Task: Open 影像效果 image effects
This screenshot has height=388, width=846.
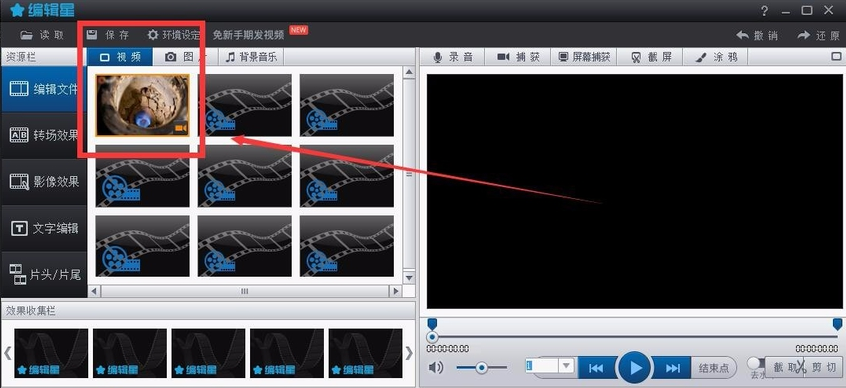Action: (43, 181)
